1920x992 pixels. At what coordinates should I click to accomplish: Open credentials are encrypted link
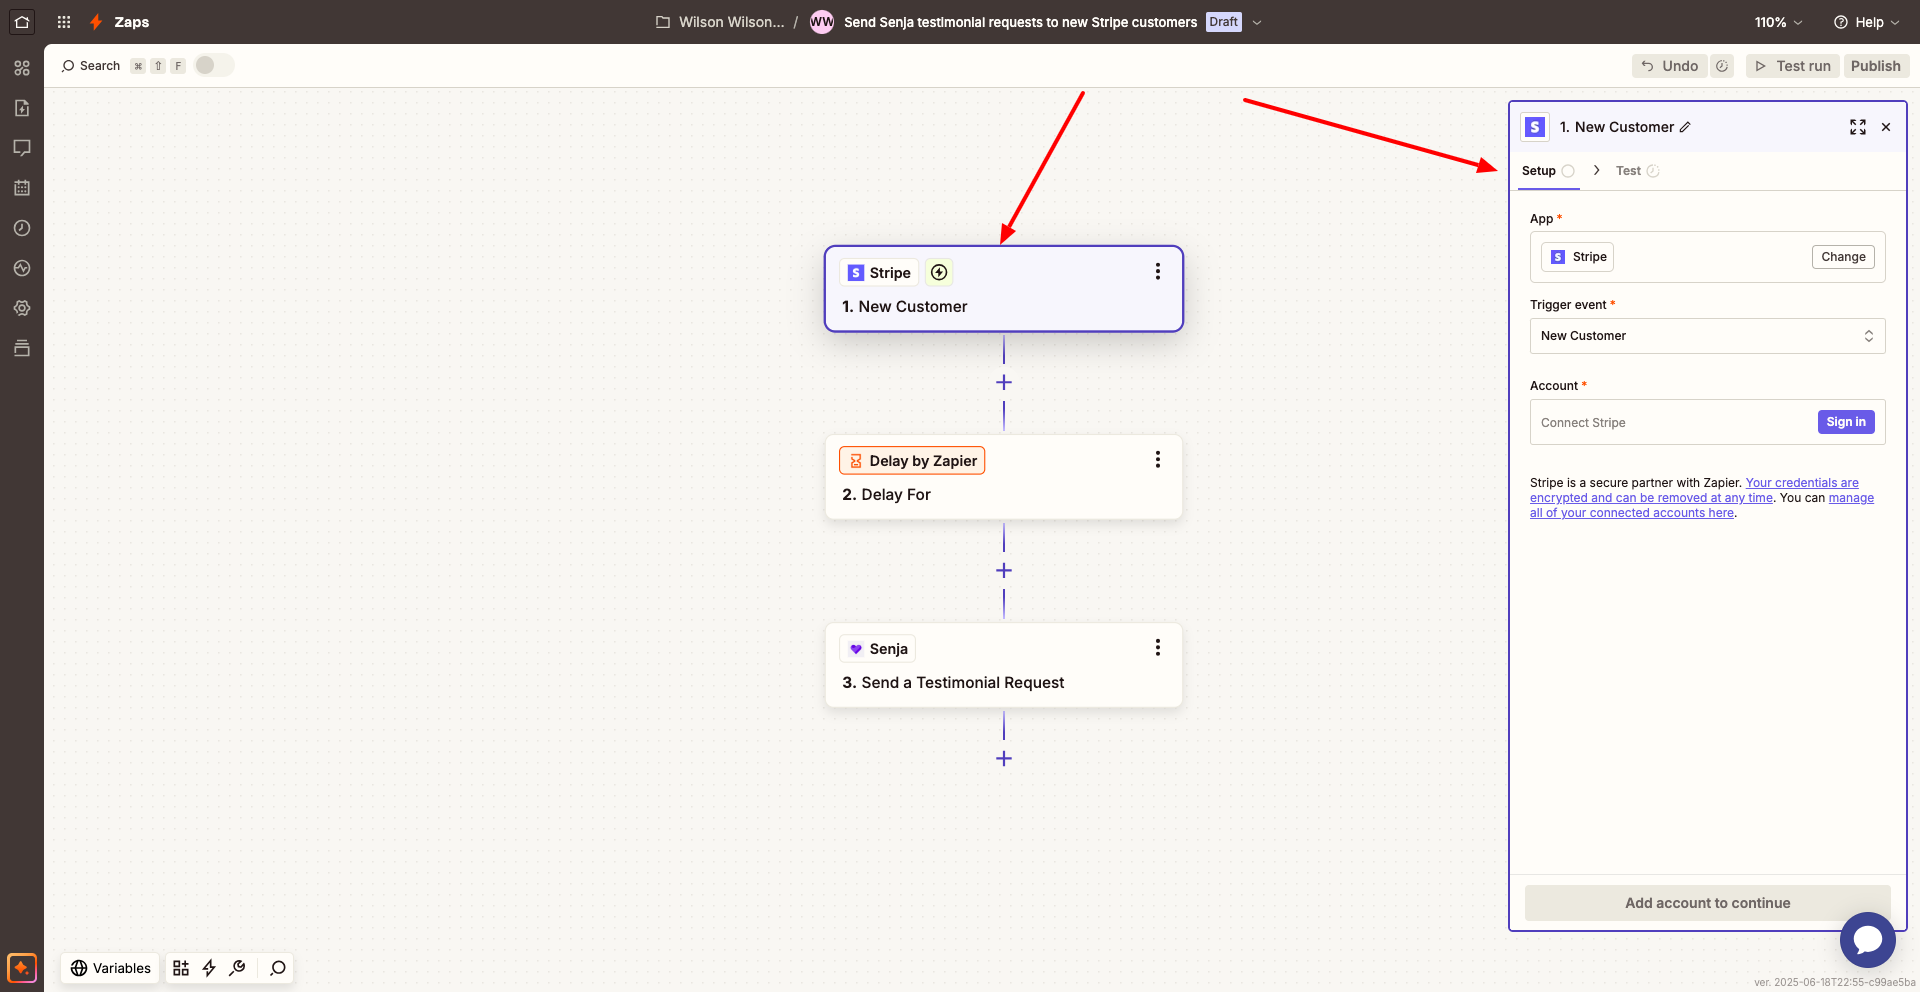point(1694,490)
